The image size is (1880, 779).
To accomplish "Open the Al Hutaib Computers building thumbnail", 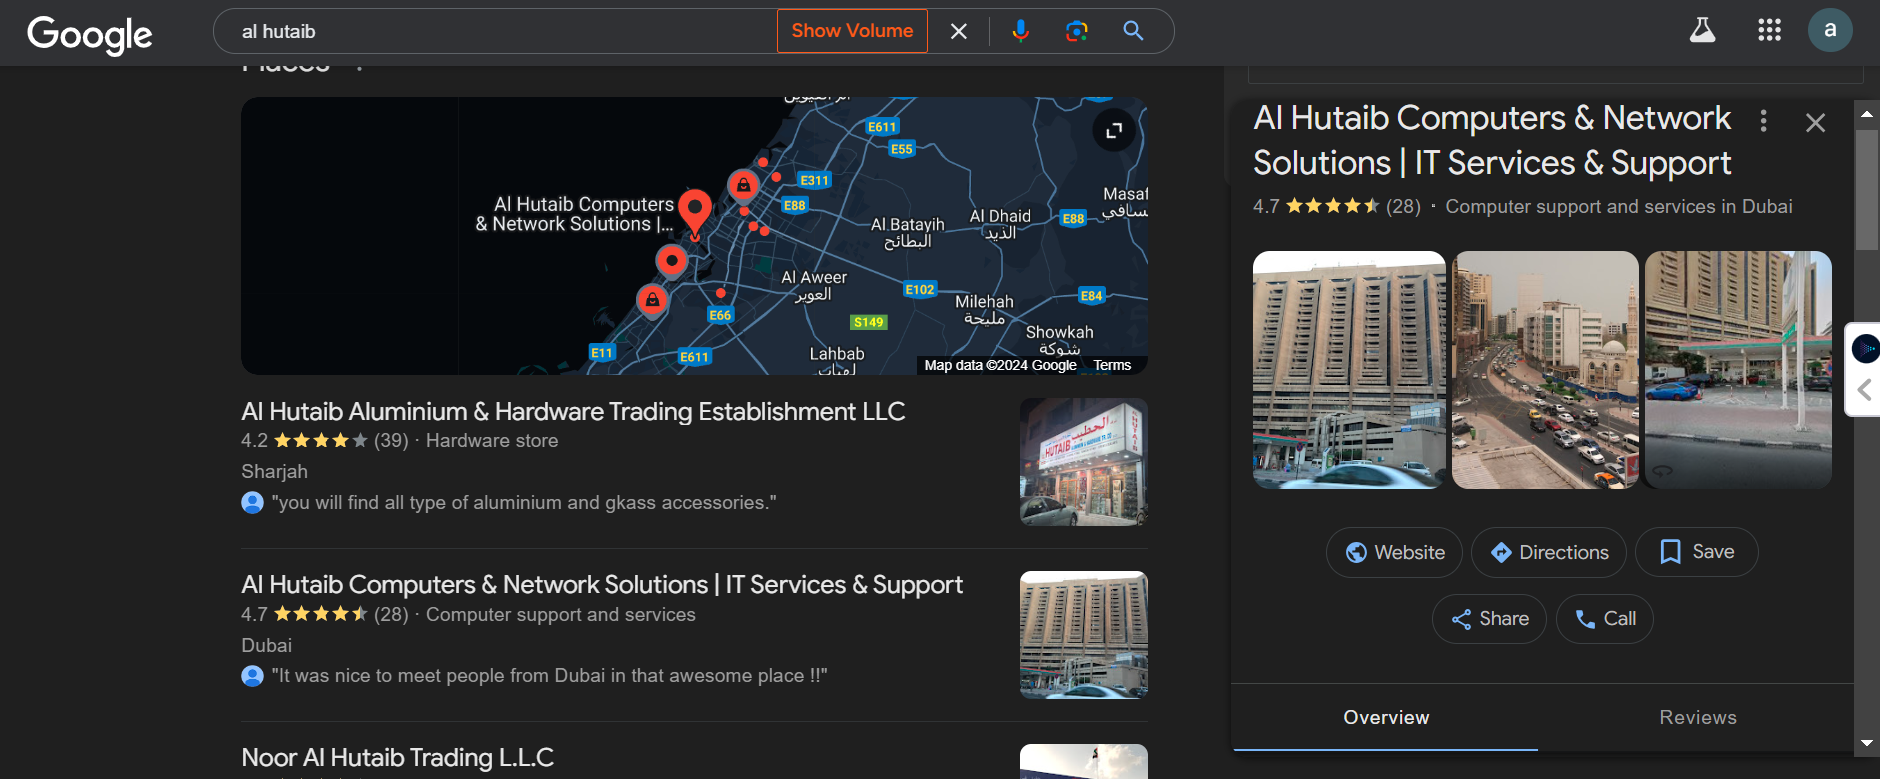I will (1084, 635).
